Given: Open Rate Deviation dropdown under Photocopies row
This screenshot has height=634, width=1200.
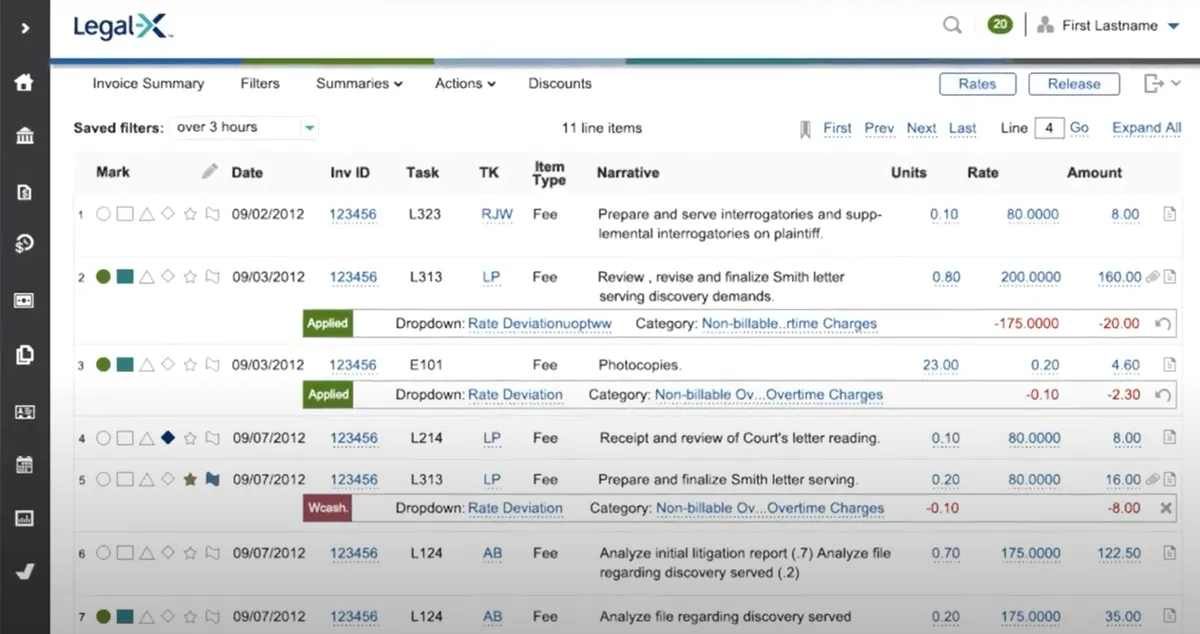Looking at the screenshot, I should pos(515,395).
